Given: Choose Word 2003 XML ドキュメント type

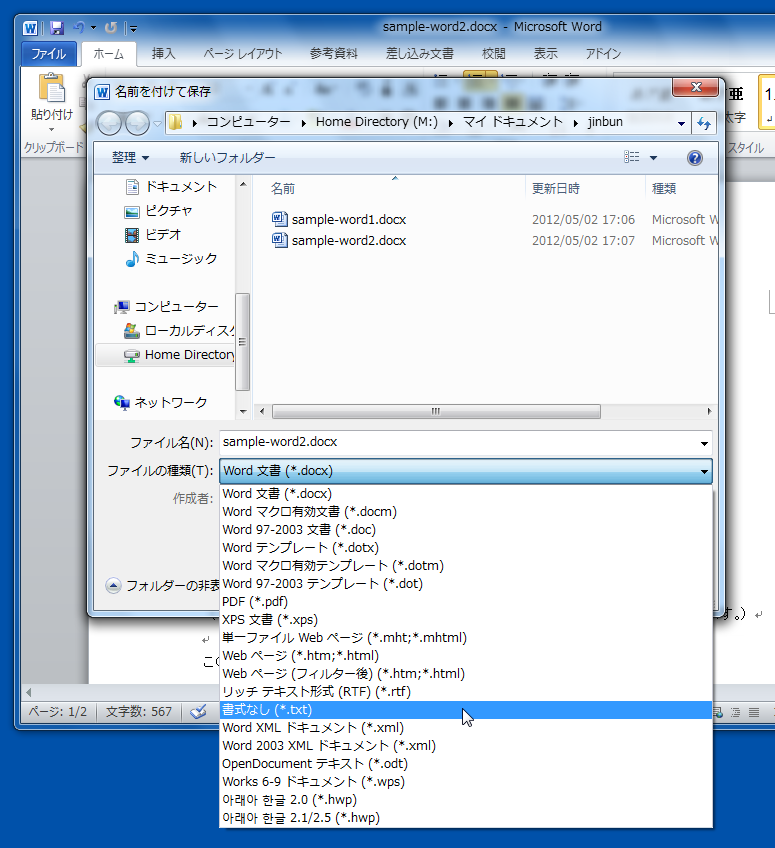Looking at the screenshot, I should (466, 745).
